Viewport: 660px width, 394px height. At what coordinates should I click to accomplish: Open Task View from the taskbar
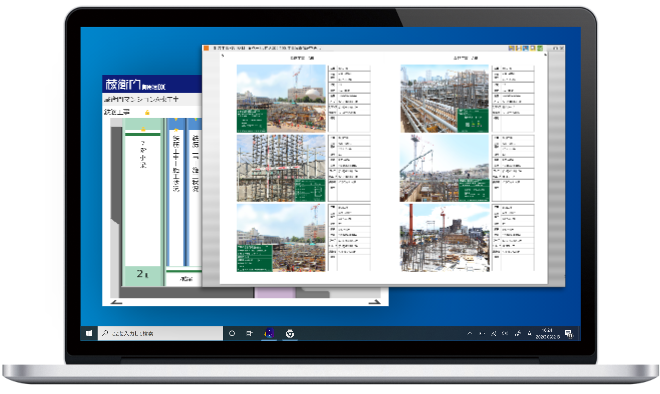(x=250, y=333)
